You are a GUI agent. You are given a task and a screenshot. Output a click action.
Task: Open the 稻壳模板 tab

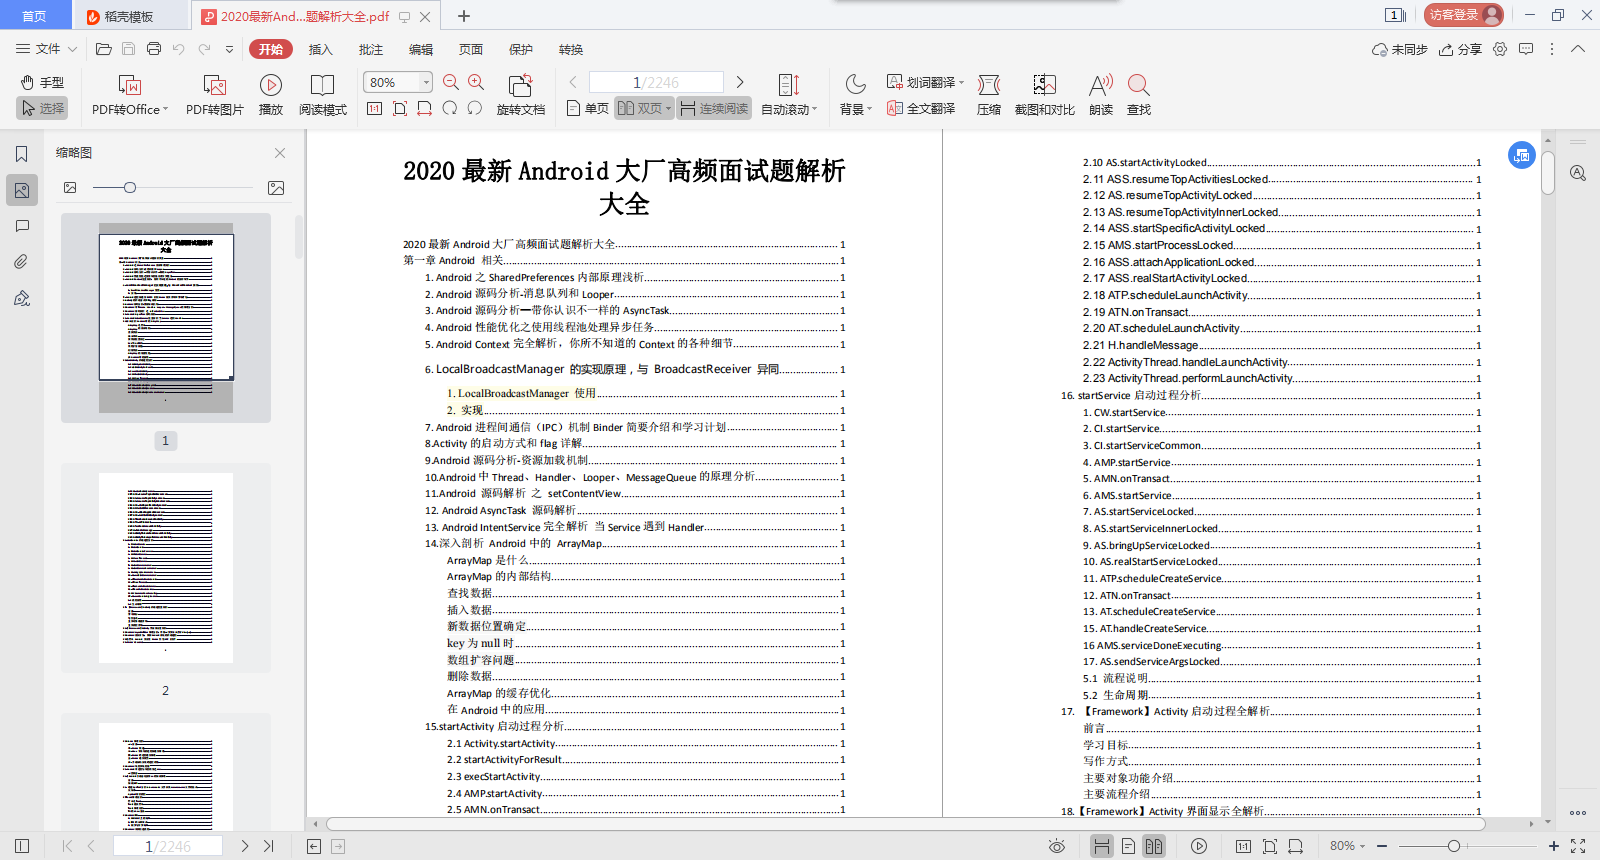click(130, 16)
